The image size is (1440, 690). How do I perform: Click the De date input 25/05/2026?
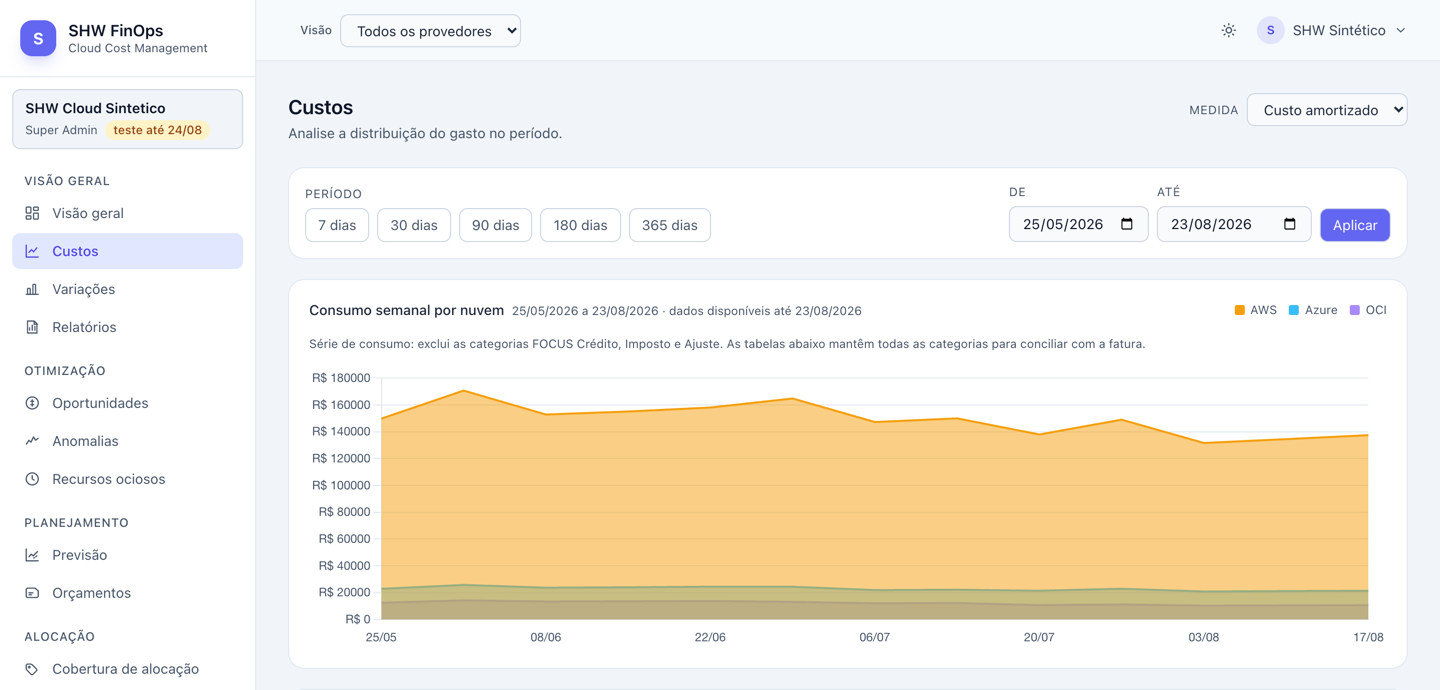coord(1078,224)
